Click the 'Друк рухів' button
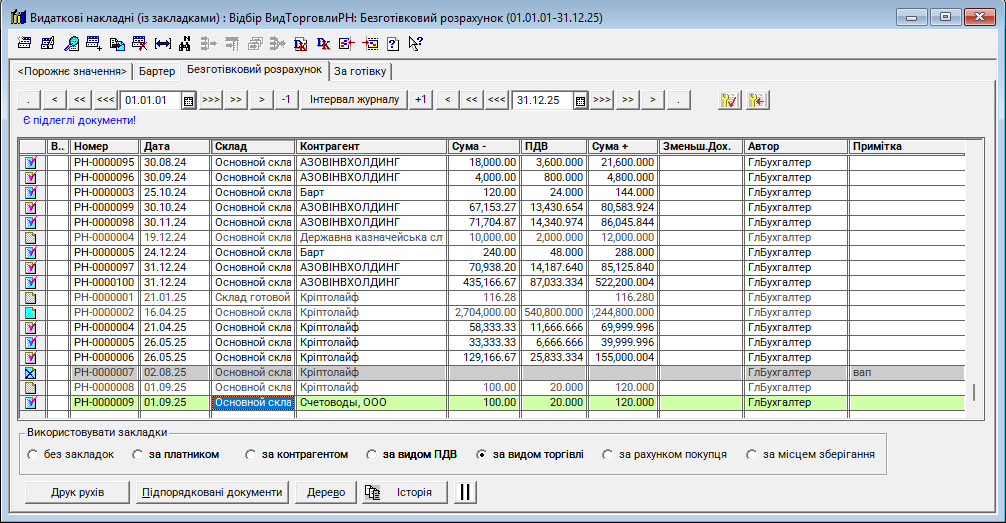This screenshot has width=1006, height=523. pyautogui.click(x=78, y=492)
